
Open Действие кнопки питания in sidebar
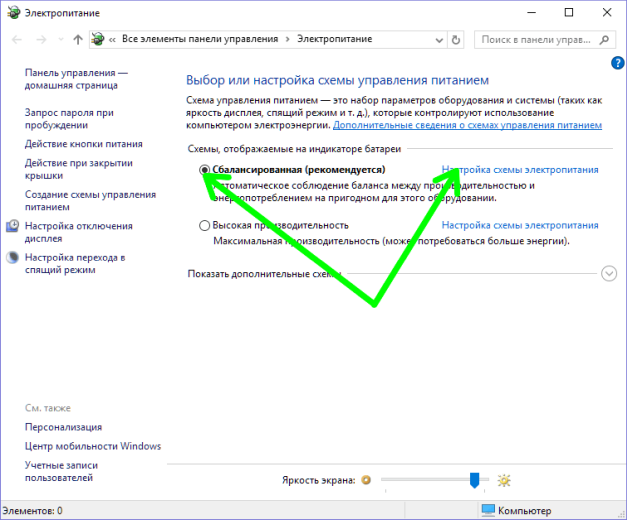click(84, 144)
